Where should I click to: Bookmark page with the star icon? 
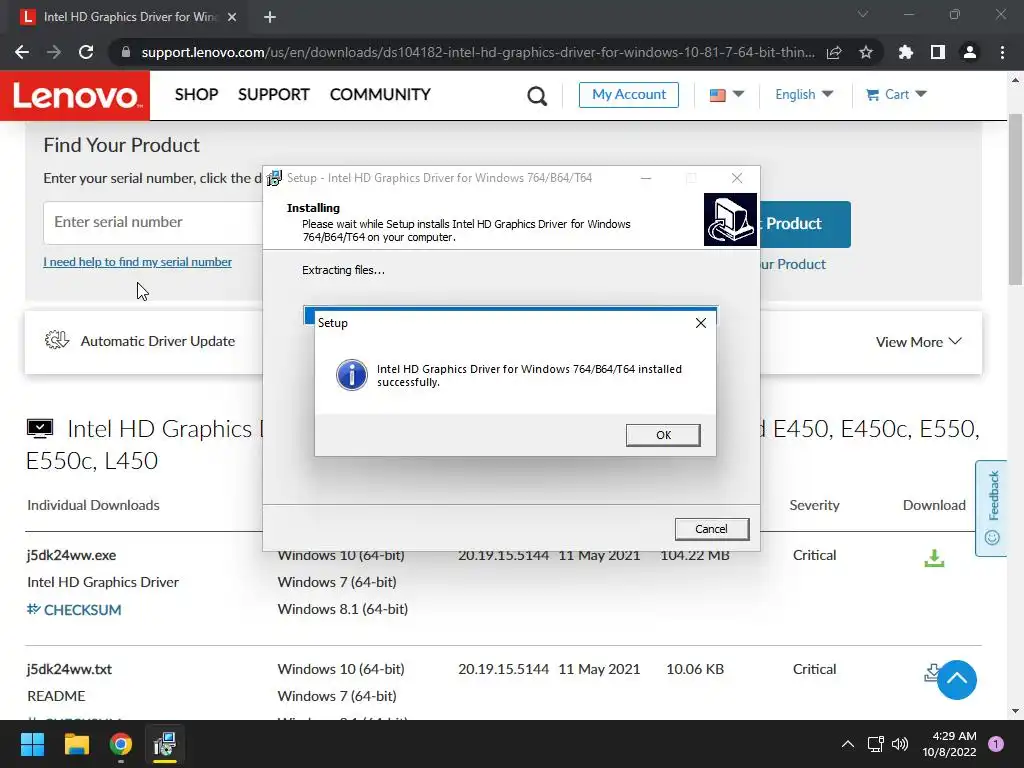866,52
